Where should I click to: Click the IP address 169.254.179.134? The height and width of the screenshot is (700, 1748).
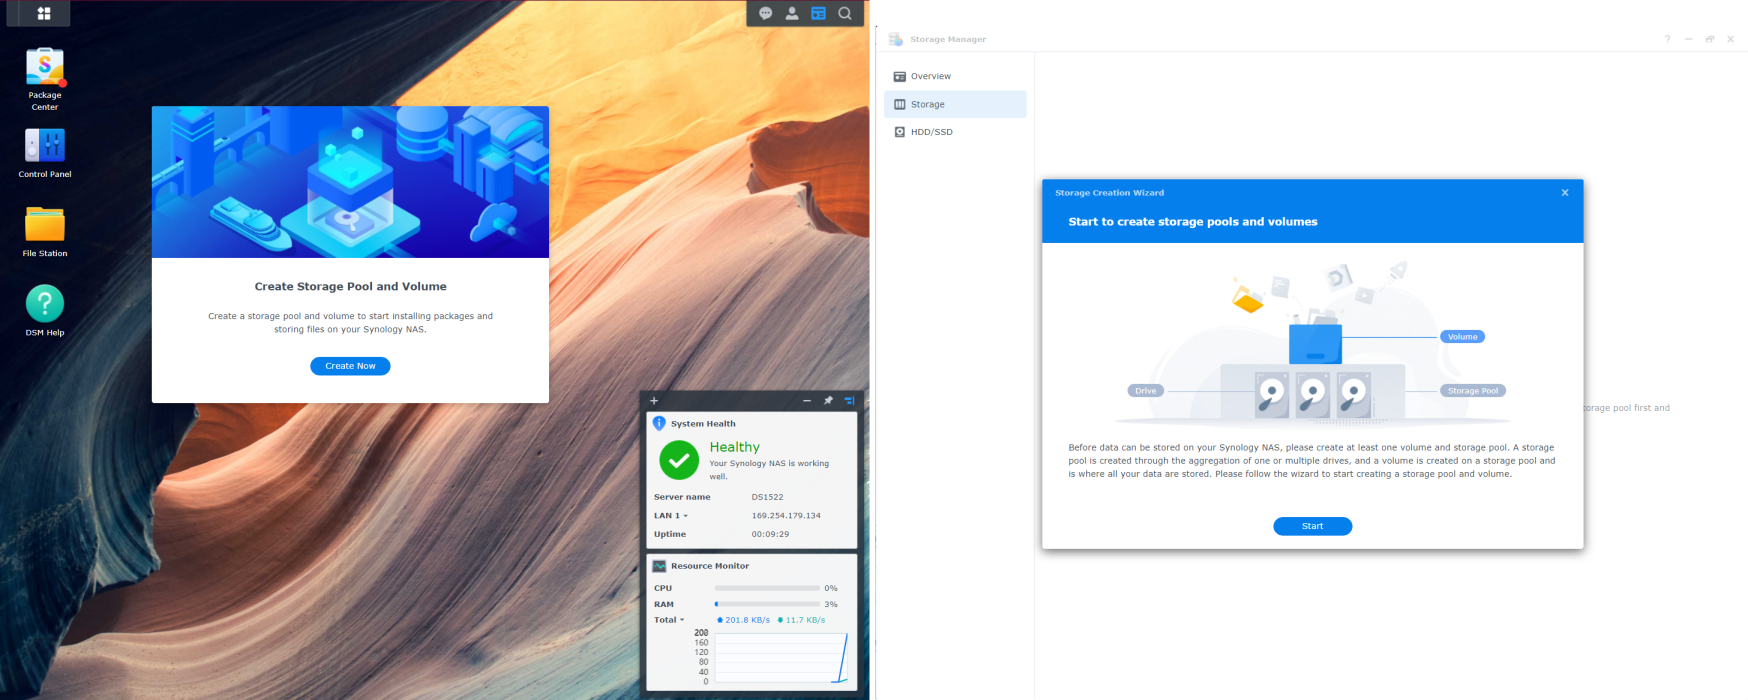pyautogui.click(x=786, y=516)
